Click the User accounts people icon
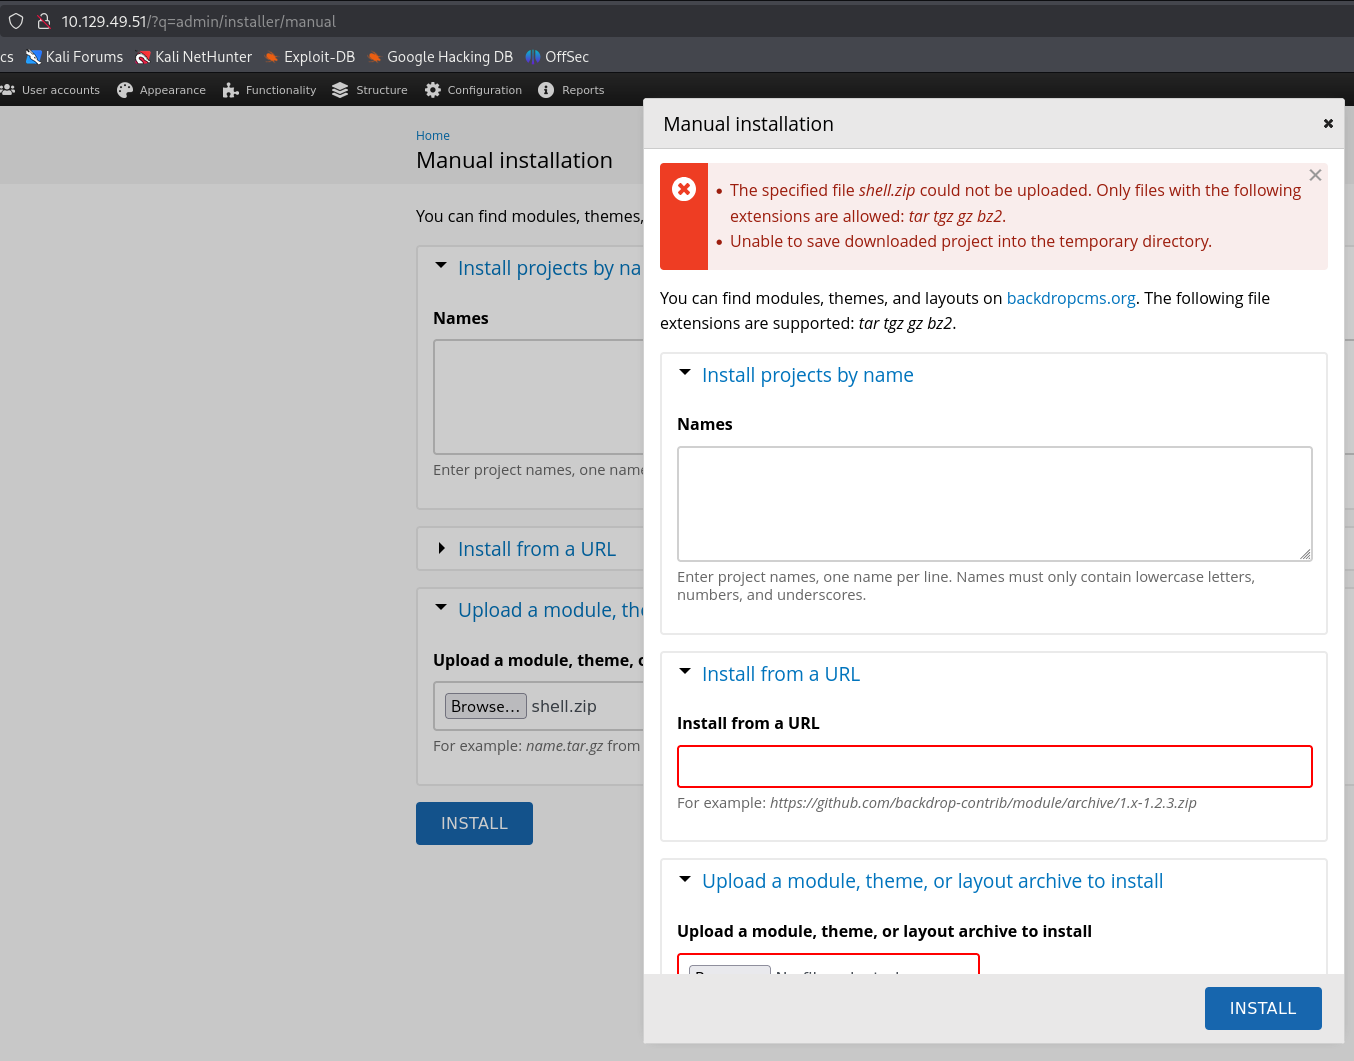Image resolution: width=1354 pixels, height=1061 pixels. coord(8,90)
